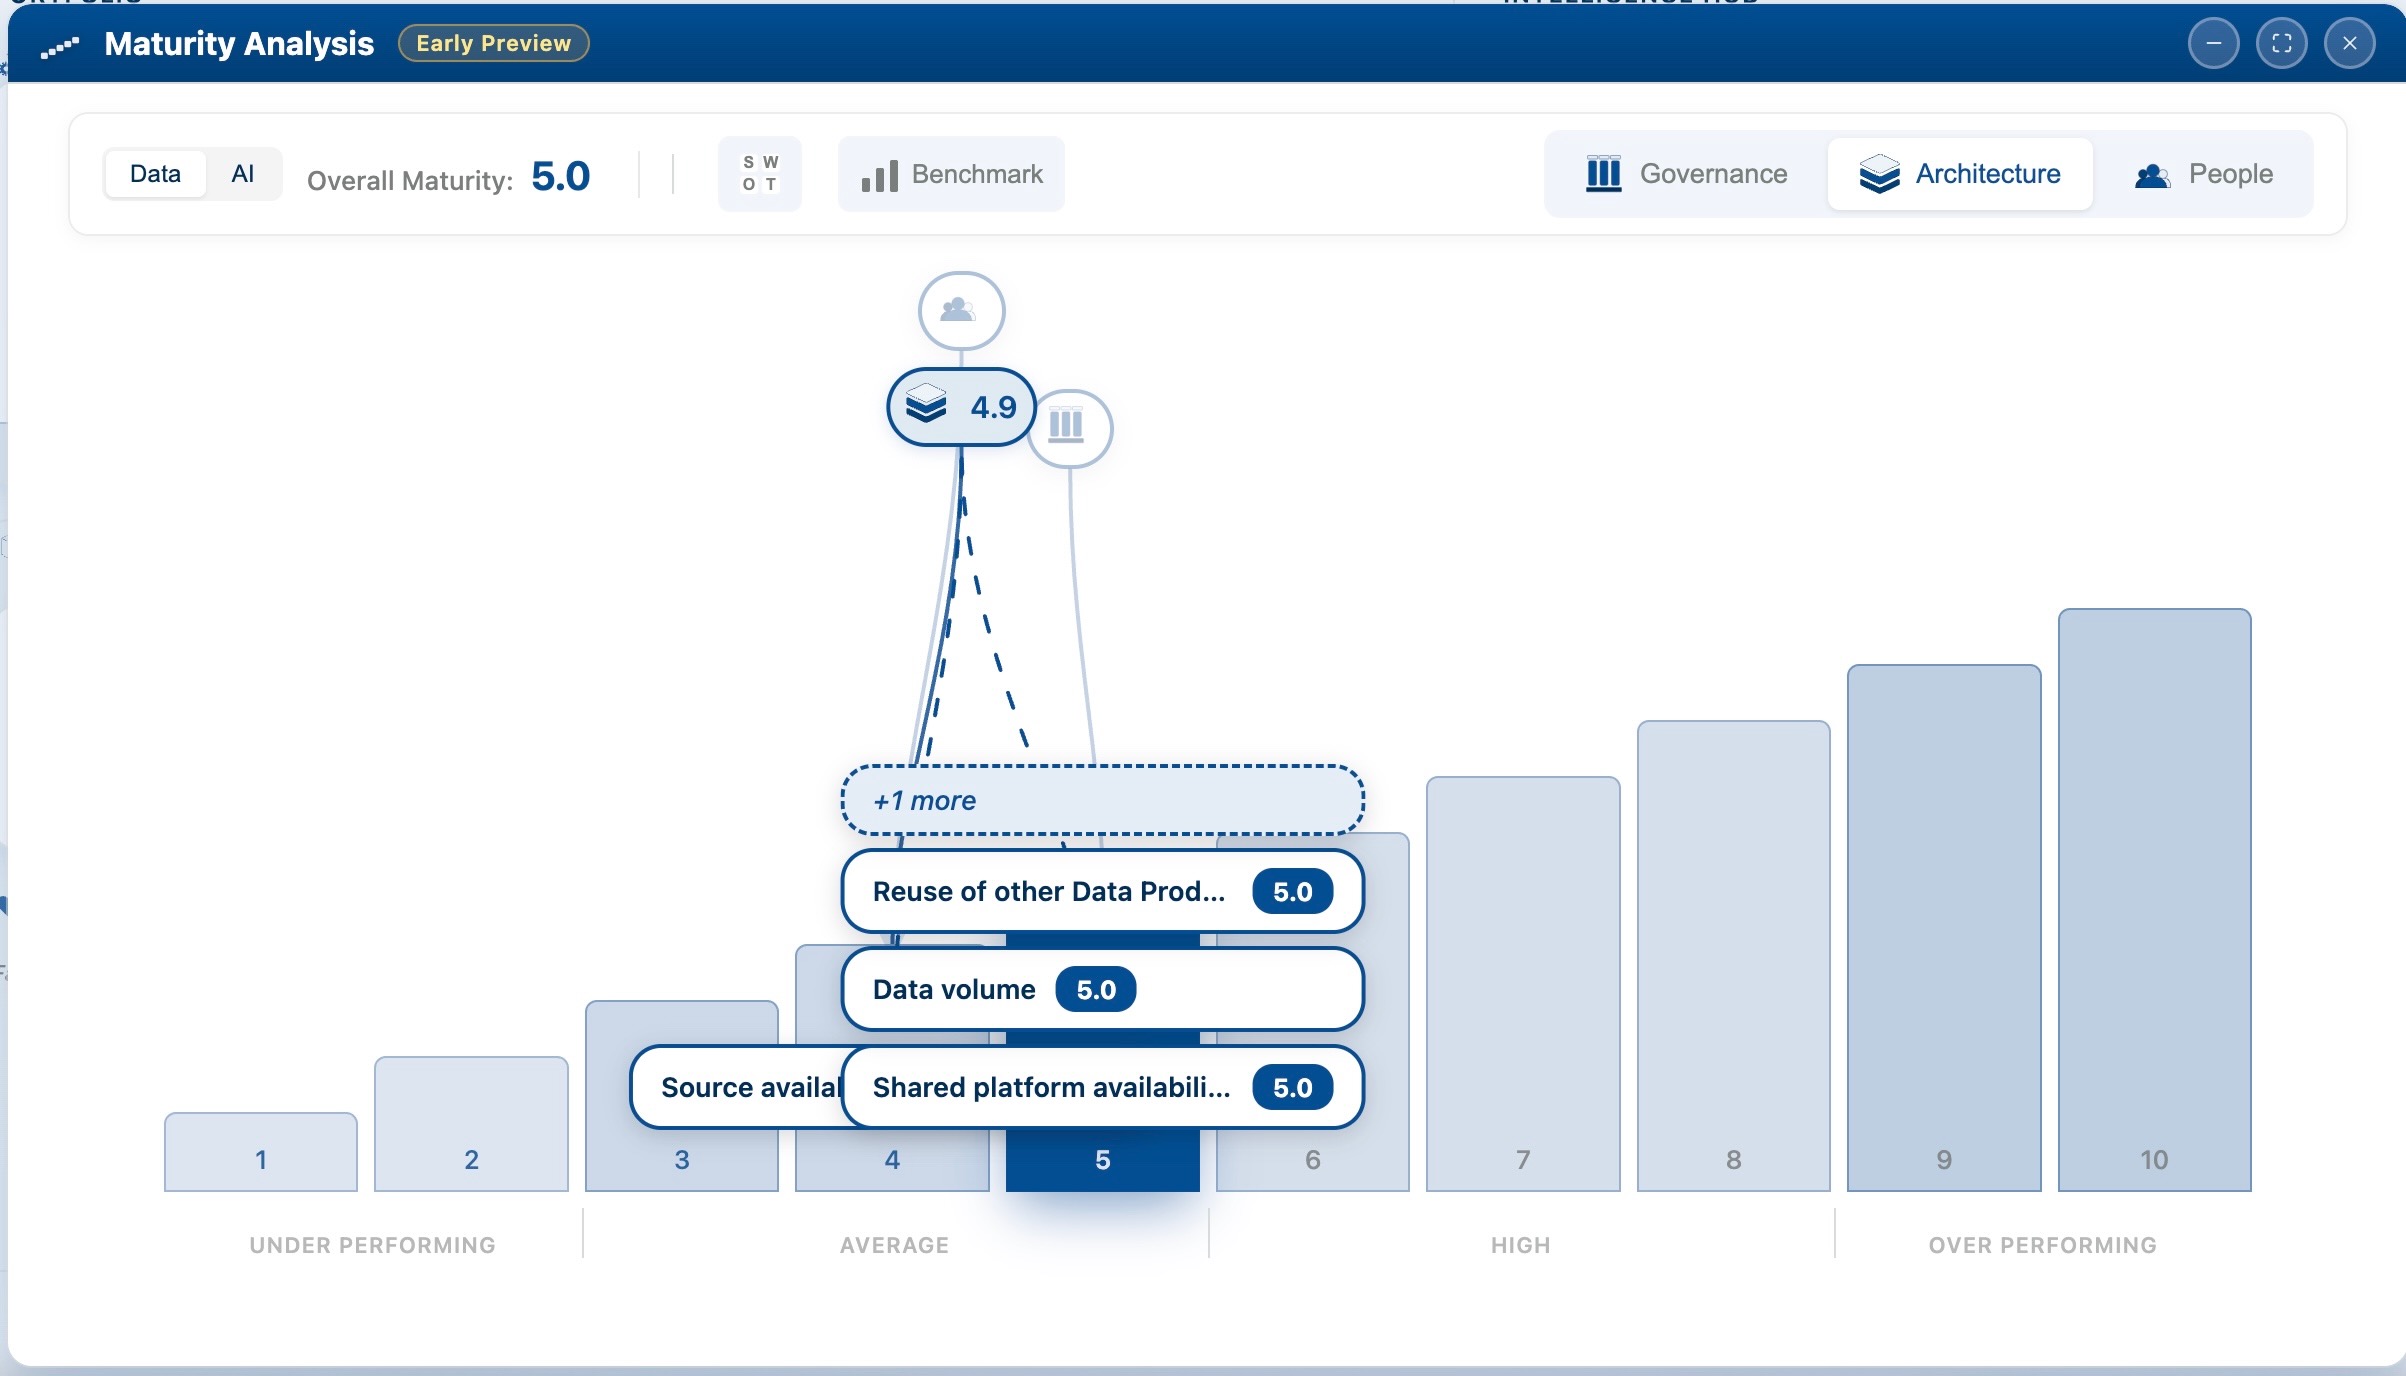Screen dimensions: 2406x1376
Task: Open the Source availa... item card
Action: (736, 1087)
